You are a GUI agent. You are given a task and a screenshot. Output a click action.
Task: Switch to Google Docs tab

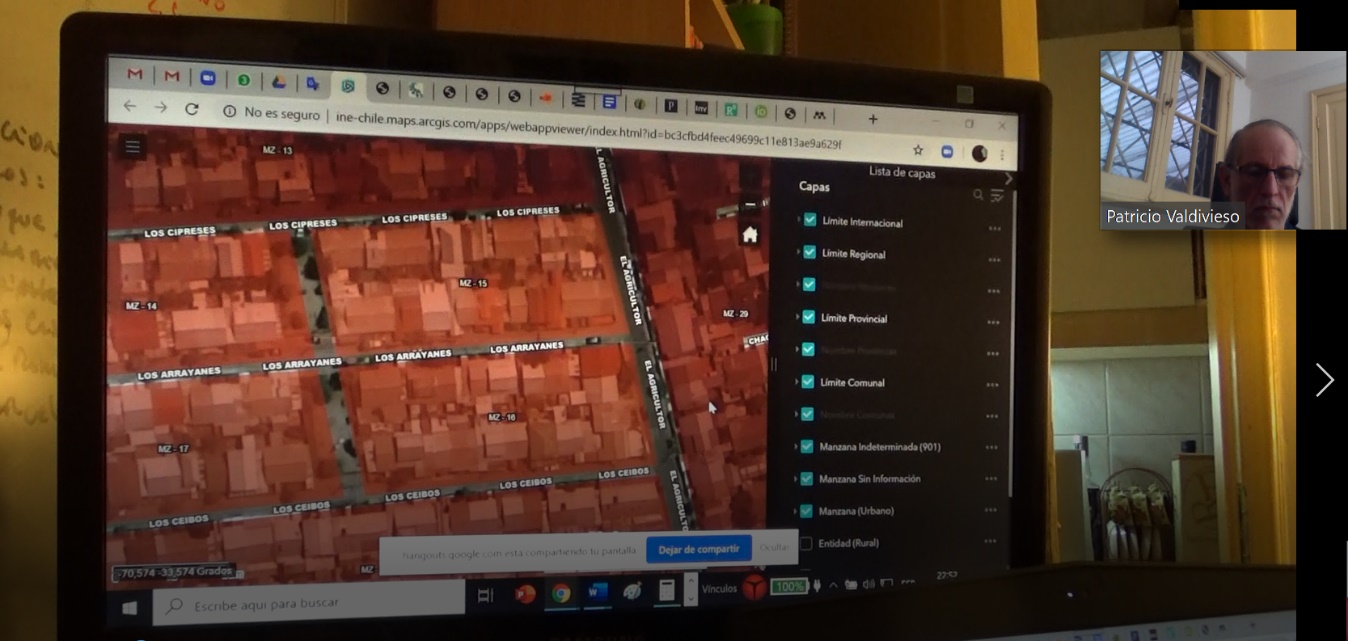pos(609,101)
